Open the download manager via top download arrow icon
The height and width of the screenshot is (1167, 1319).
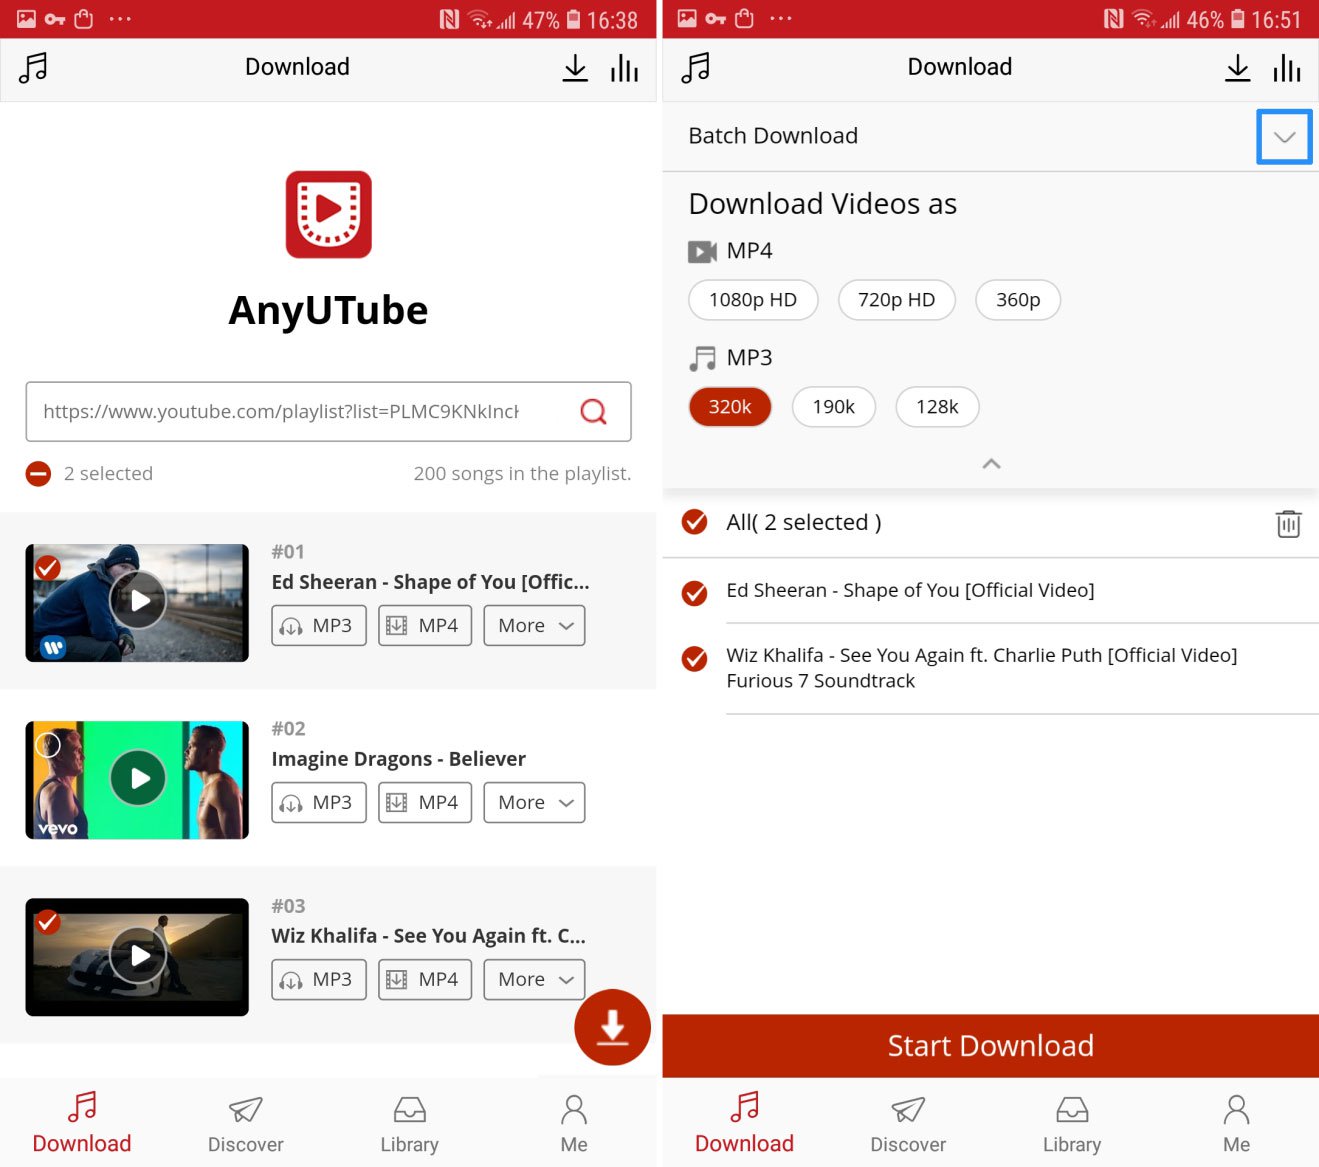(575, 68)
